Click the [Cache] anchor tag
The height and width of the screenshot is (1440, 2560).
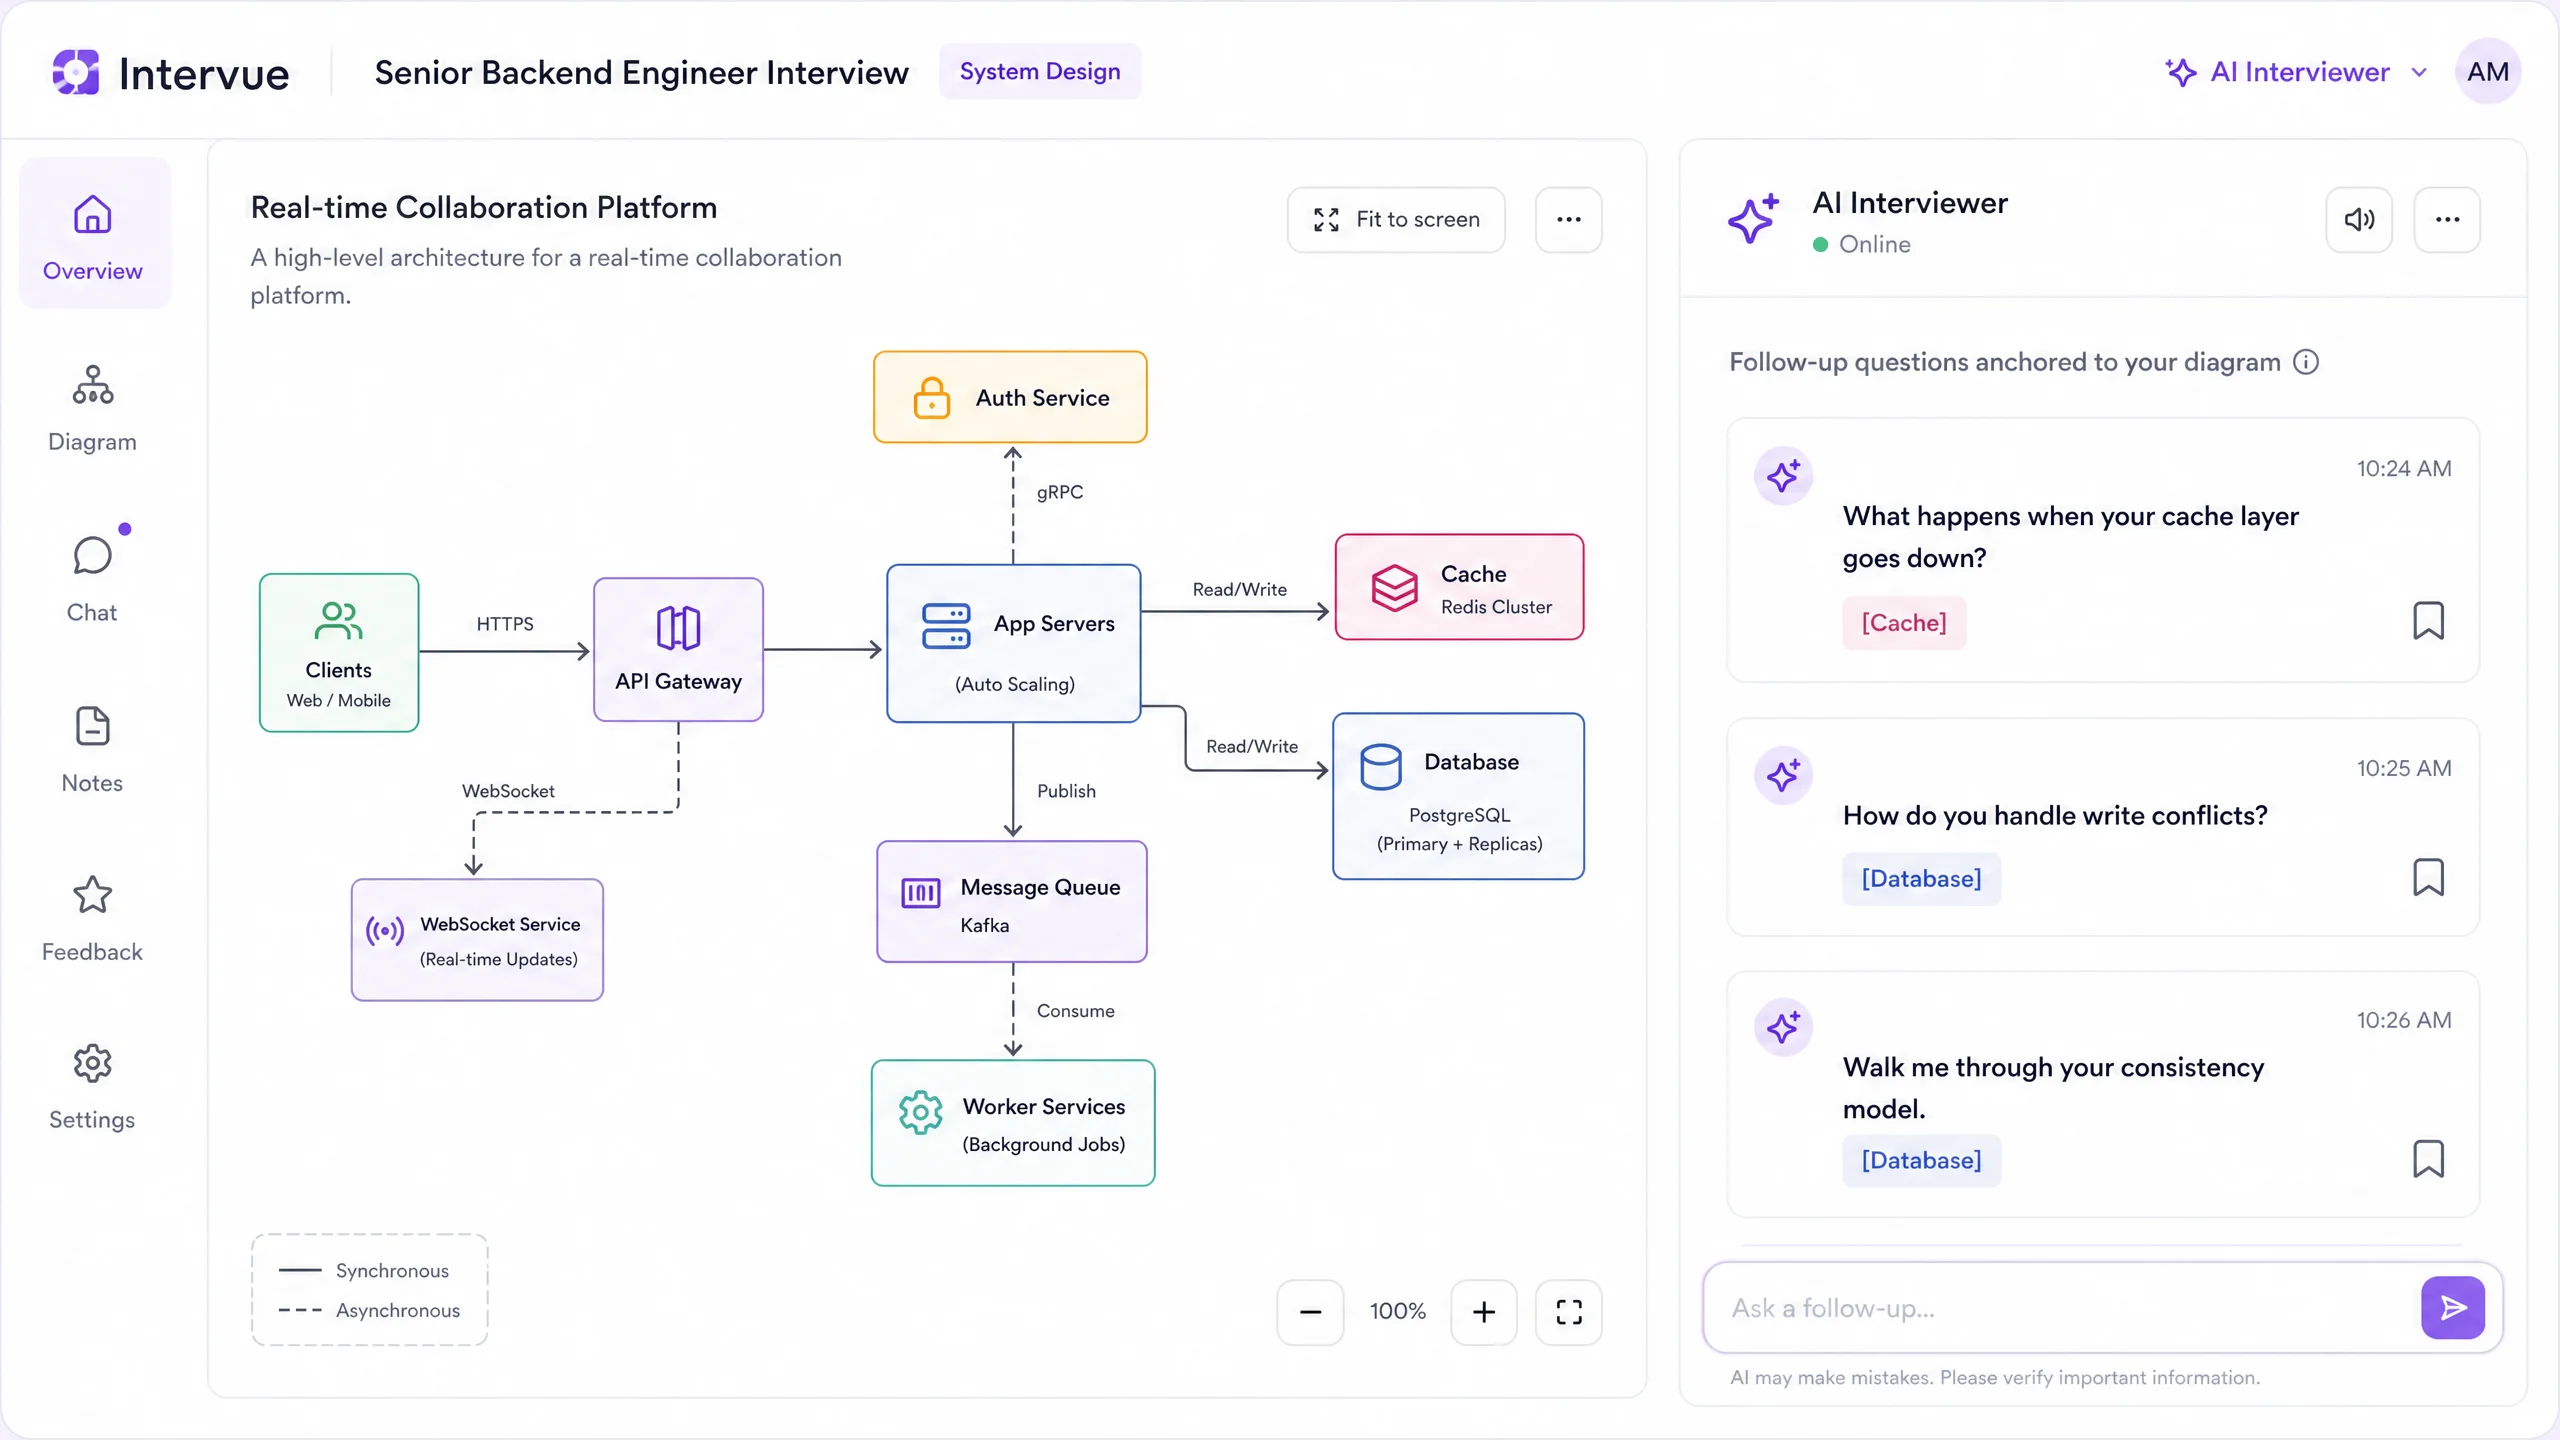1904,623
